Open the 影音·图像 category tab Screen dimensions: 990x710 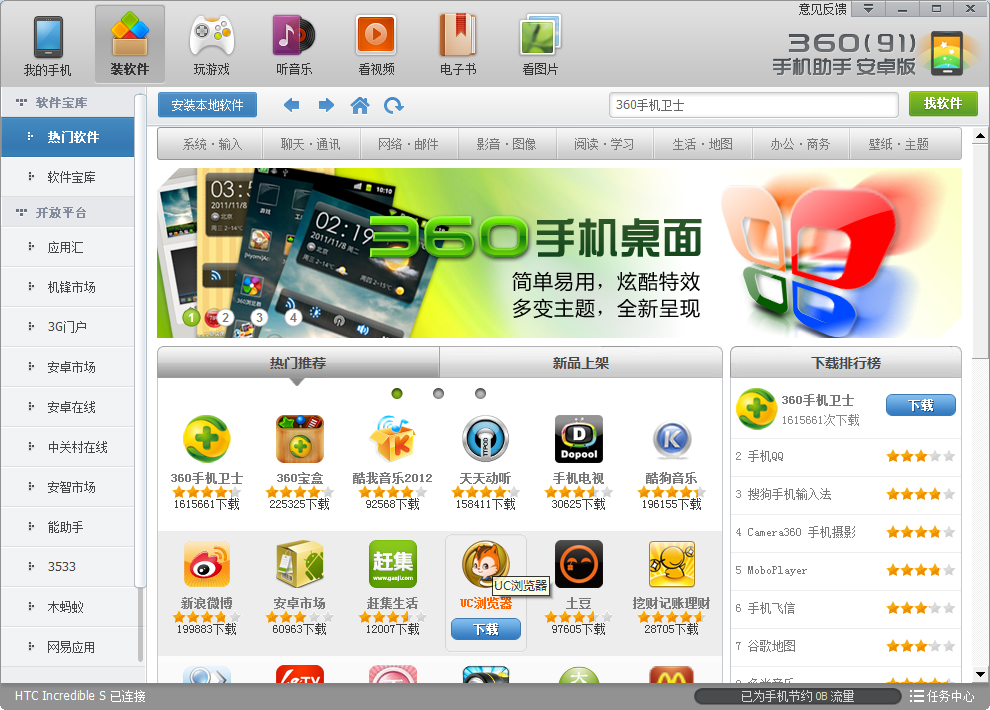point(506,144)
